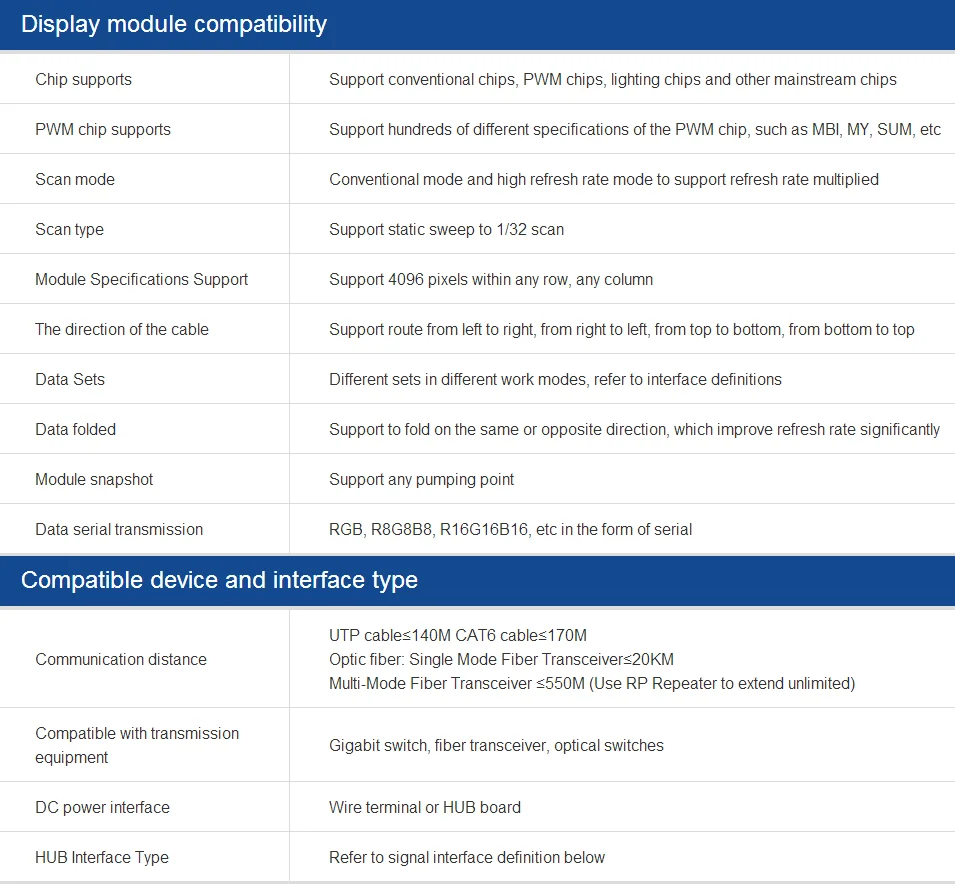Click the HUB Interface Type label
The width and height of the screenshot is (955, 884).
[102, 858]
